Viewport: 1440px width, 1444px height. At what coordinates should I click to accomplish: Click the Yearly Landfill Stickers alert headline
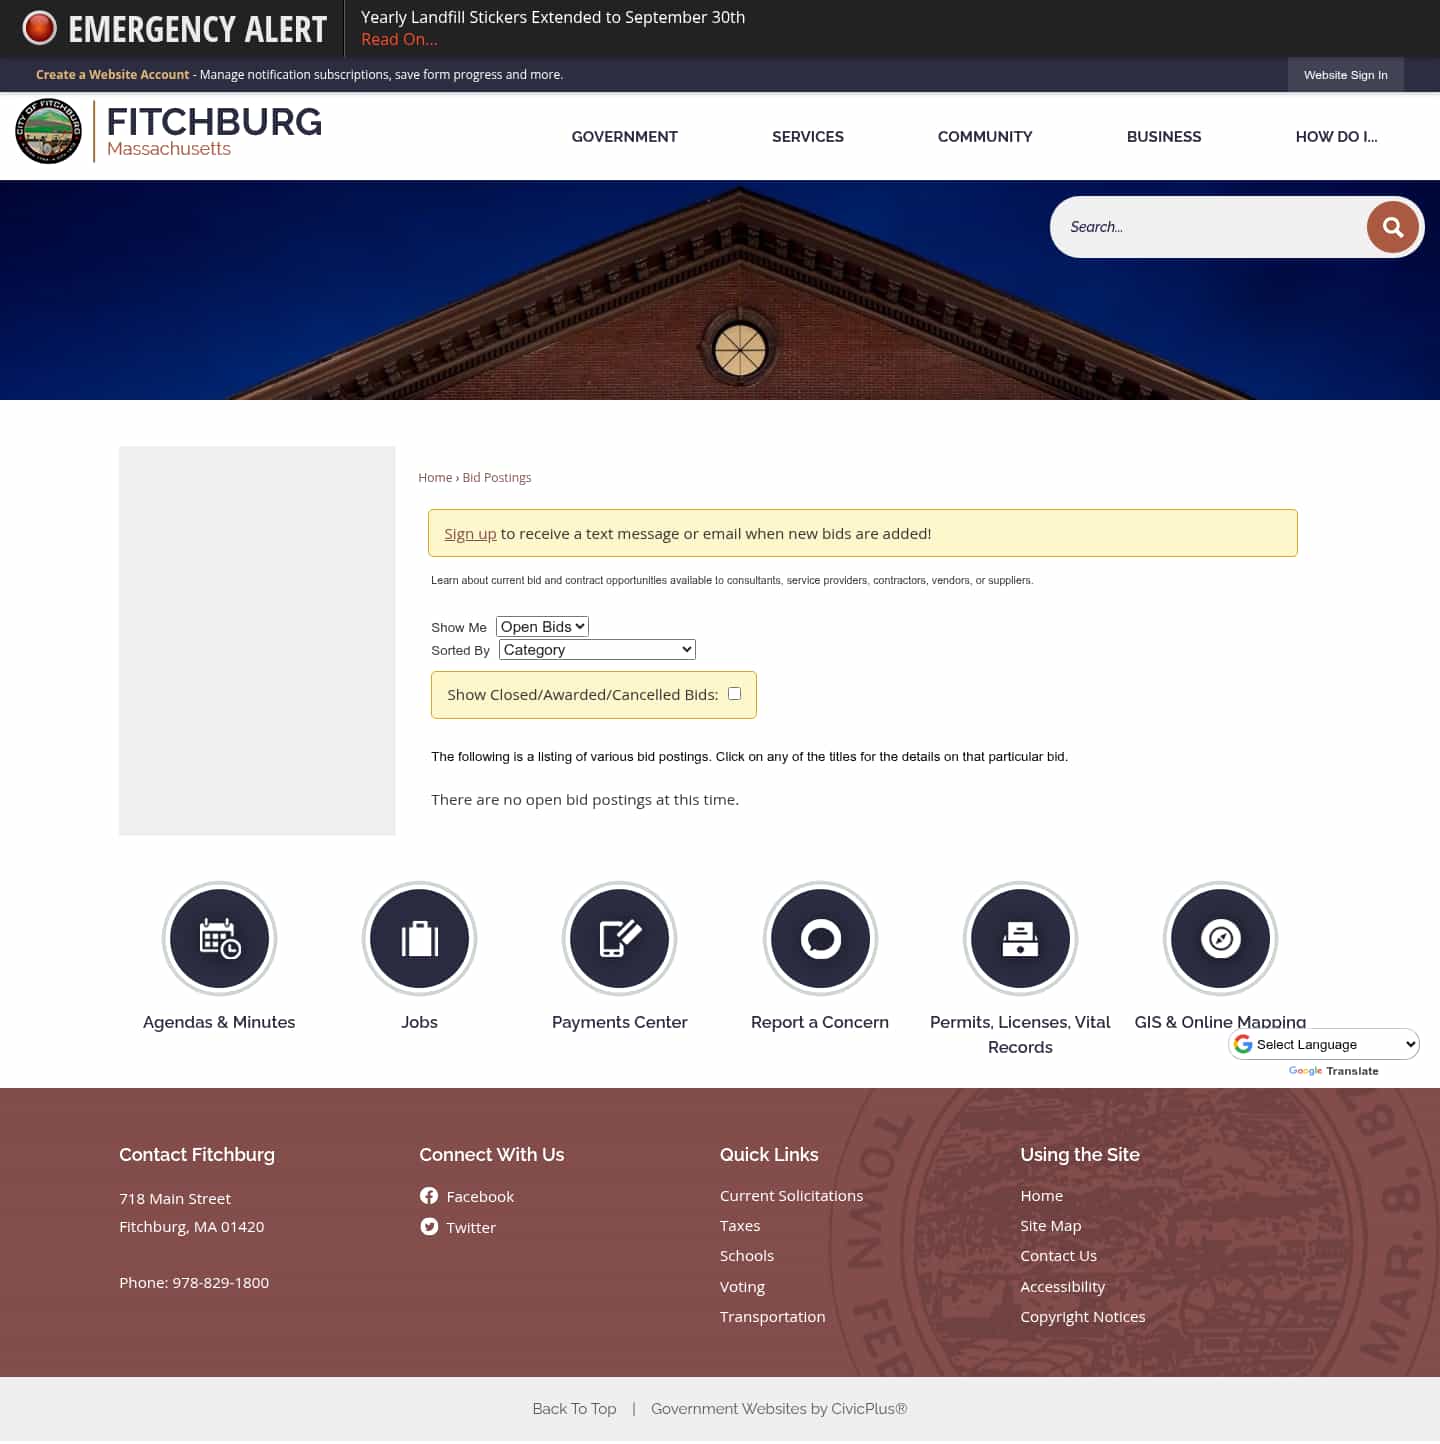click(x=553, y=17)
